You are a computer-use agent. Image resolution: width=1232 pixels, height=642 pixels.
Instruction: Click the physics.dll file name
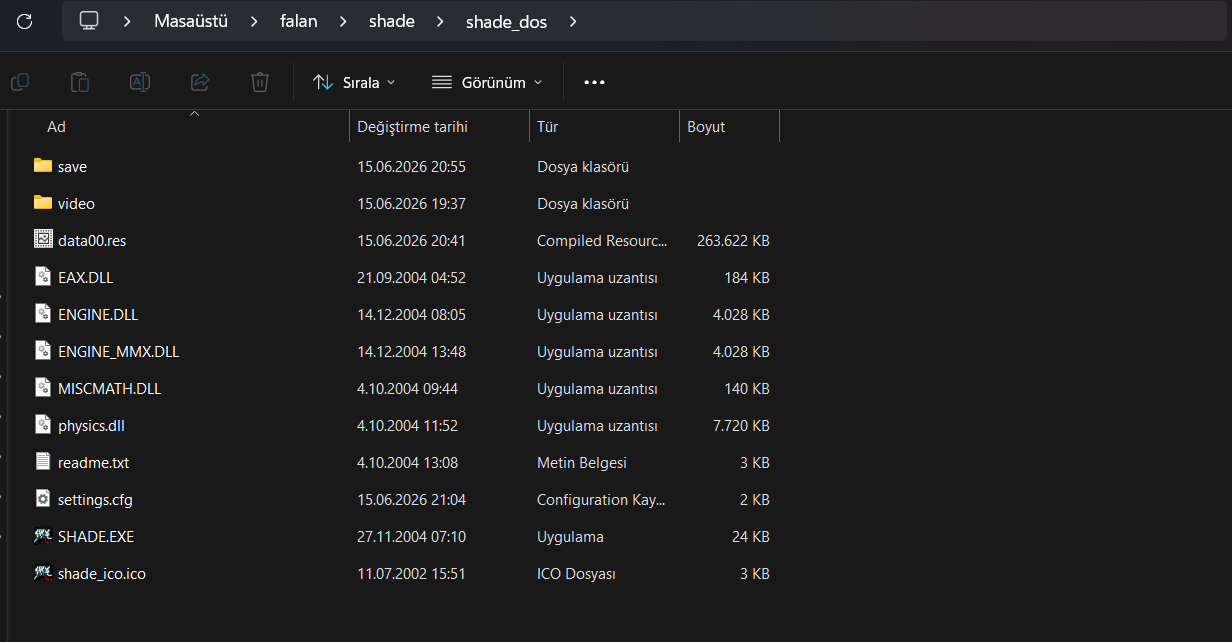[x=91, y=426]
